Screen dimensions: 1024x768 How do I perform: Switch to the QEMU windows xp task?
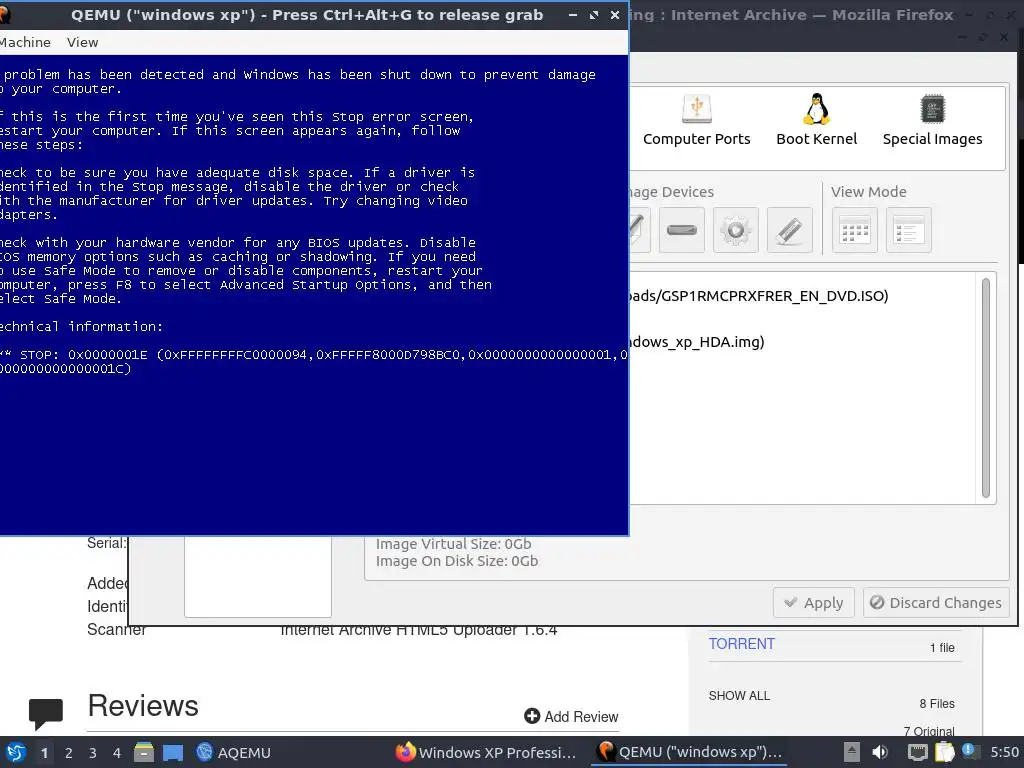(690, 752)
